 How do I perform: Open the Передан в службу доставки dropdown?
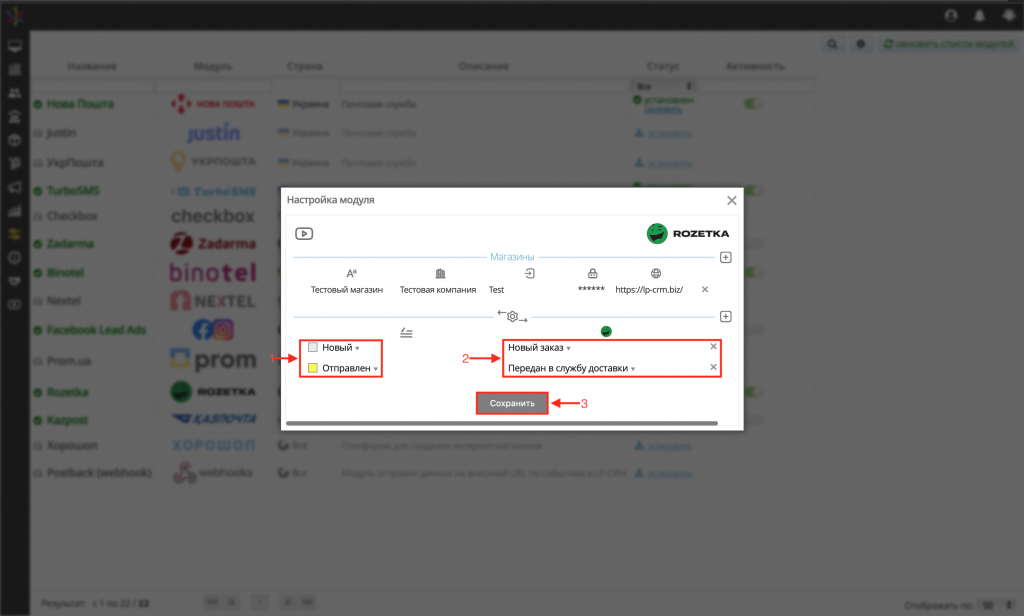(x=571, y=368)
